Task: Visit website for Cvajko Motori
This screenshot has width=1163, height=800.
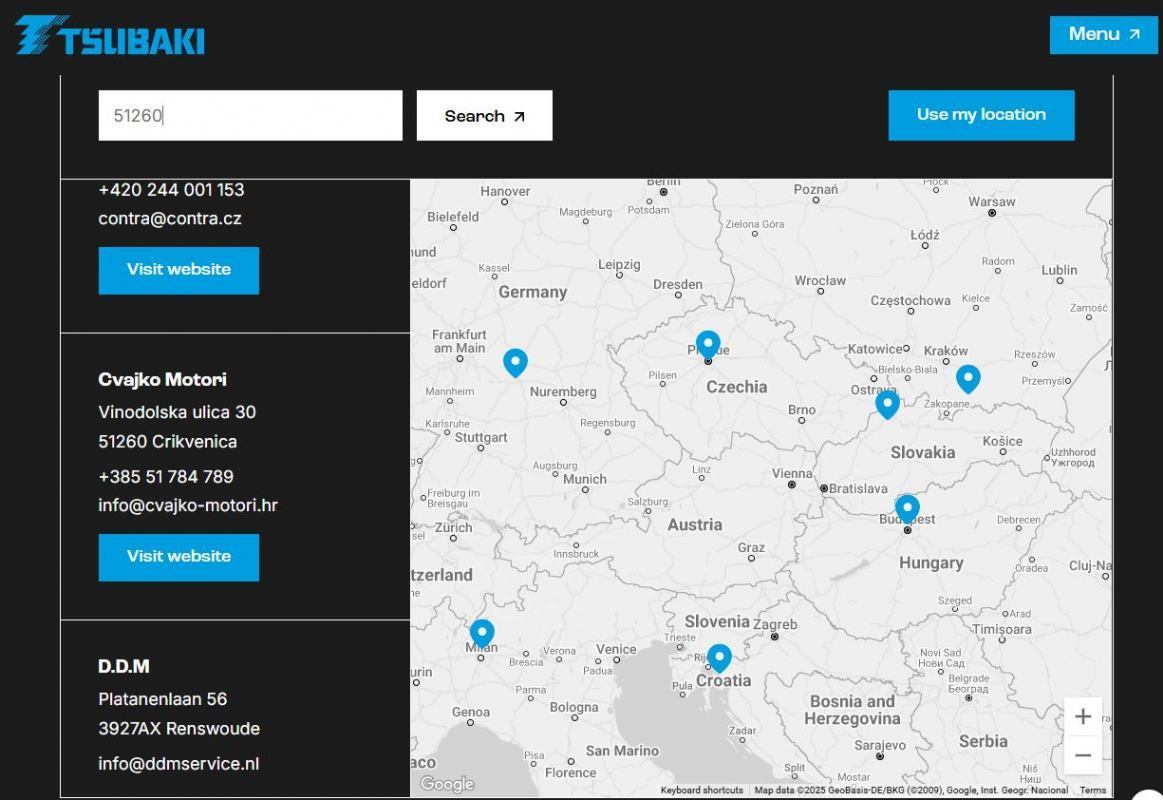Action: coord(179,557)
